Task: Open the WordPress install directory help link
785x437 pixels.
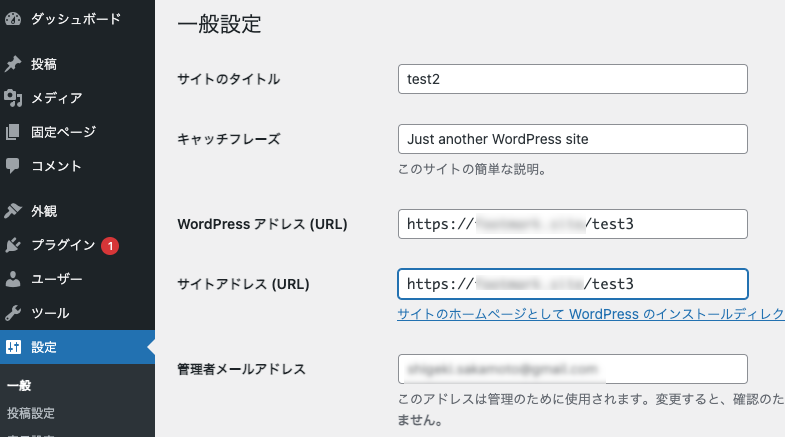Action: [590, 314]
